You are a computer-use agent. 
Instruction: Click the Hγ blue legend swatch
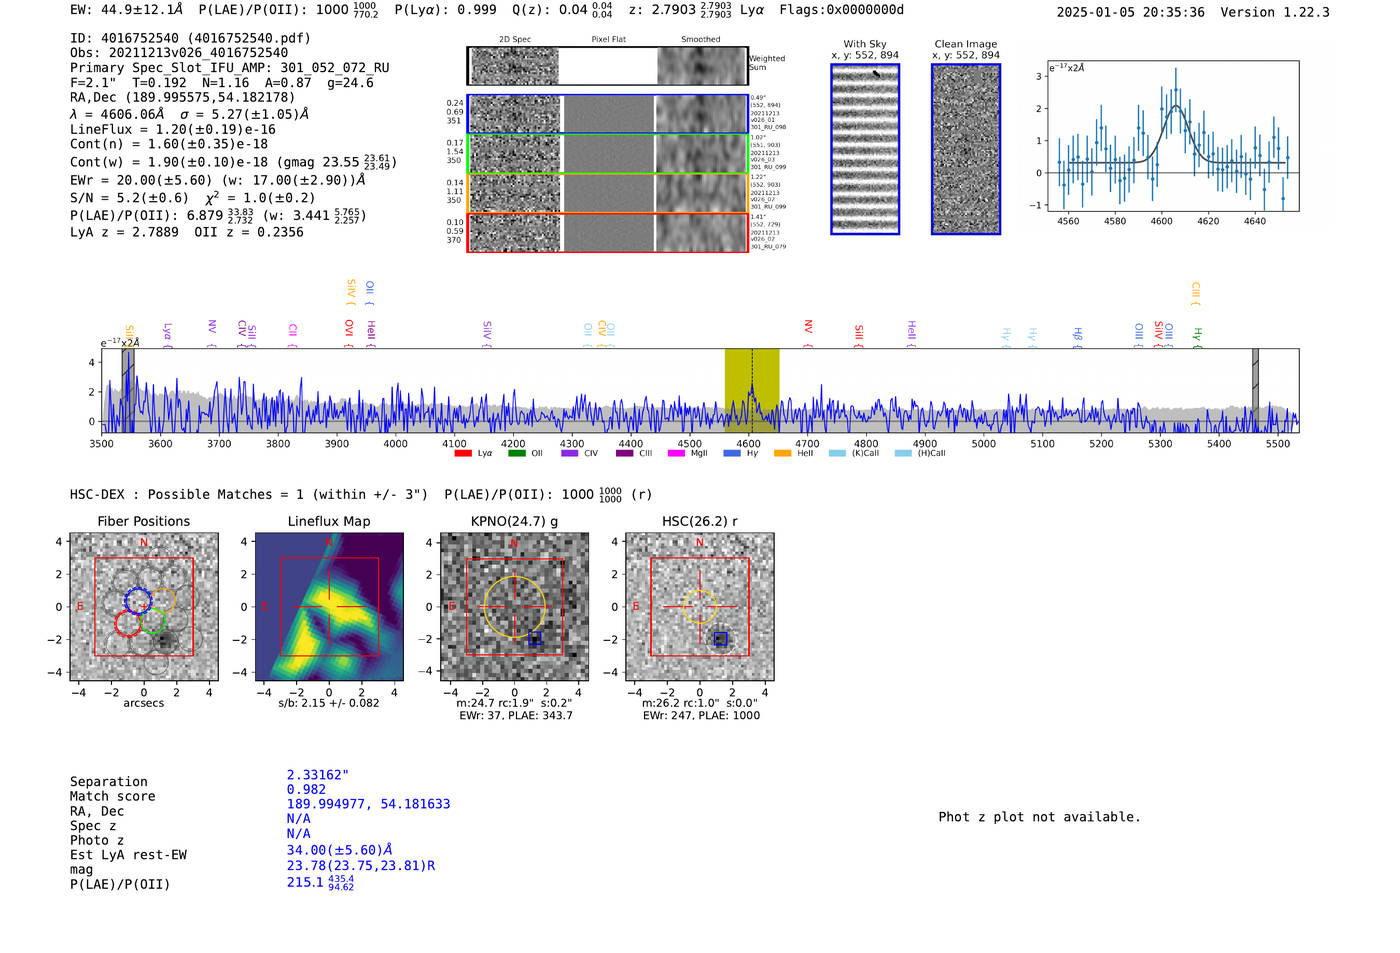point(732,454)
